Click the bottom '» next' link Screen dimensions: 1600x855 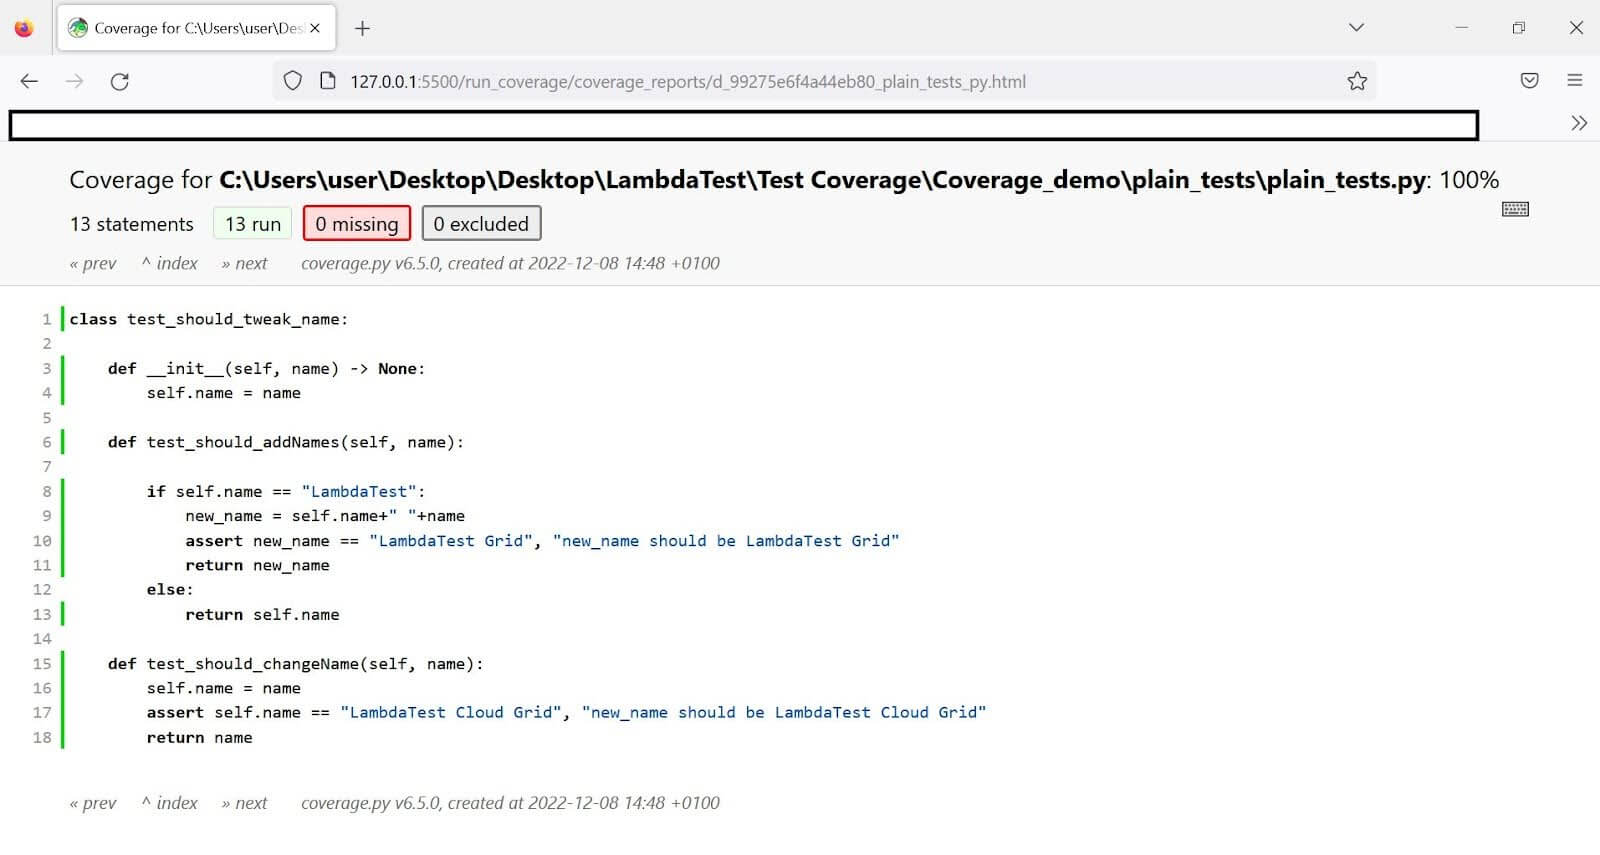coord(244,803)
